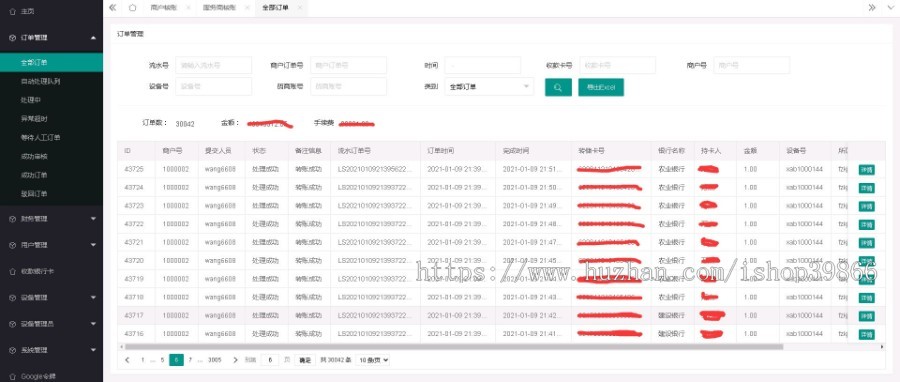Go to page 5 in the pagination
Image resolution: width=900 pixels, height=382 pixels.
(x=162, y=360)
